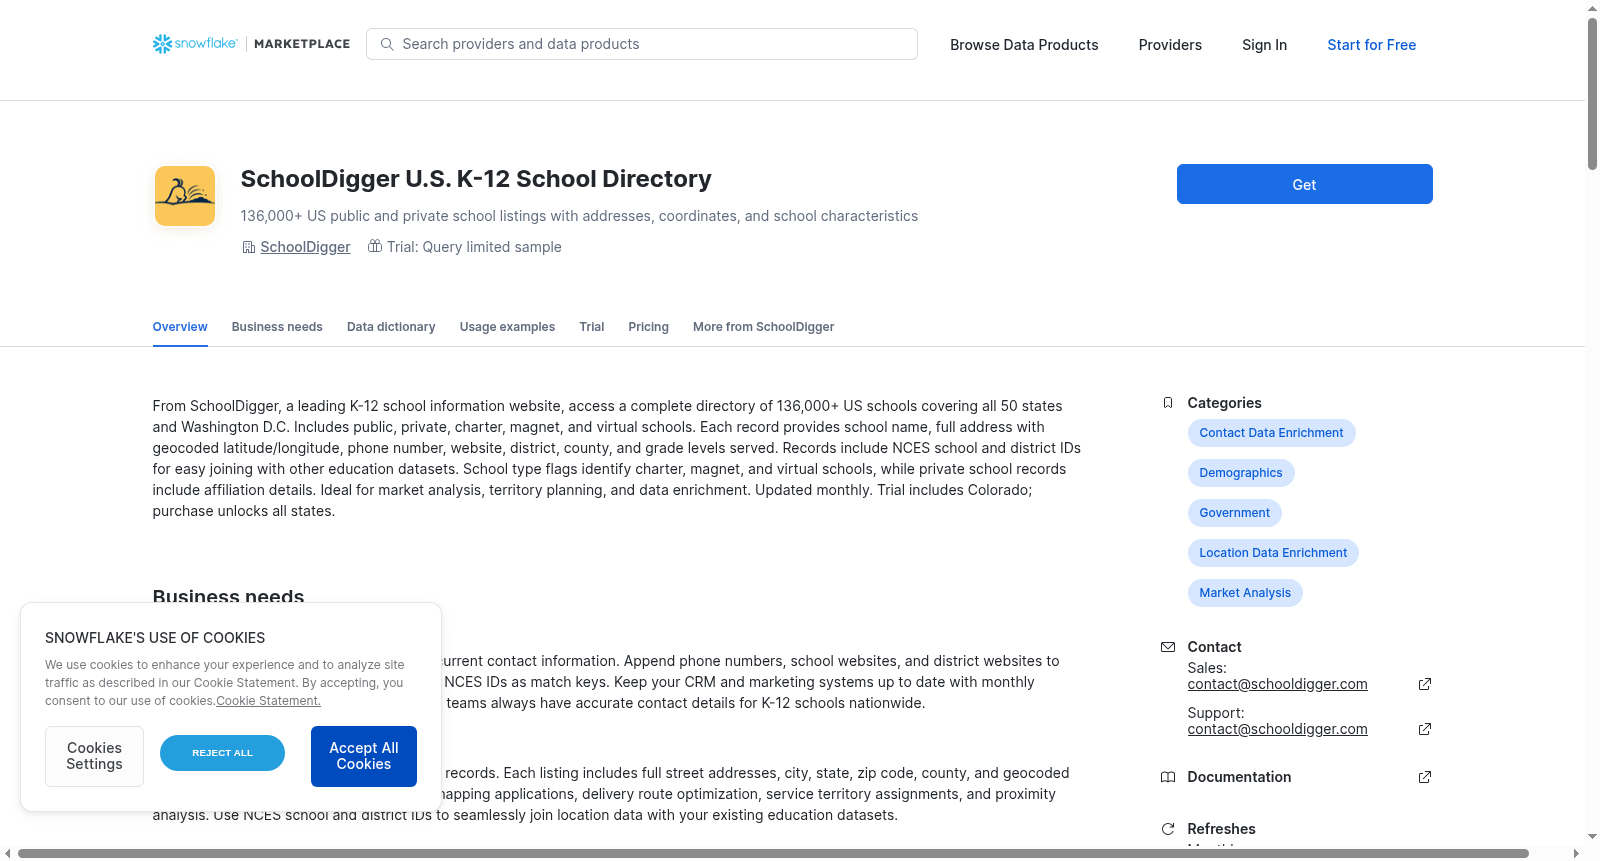The width and height of the screenshot is (1600, 861).
Task: Switch to the Data dictionary tab
Action: [391, 327]
